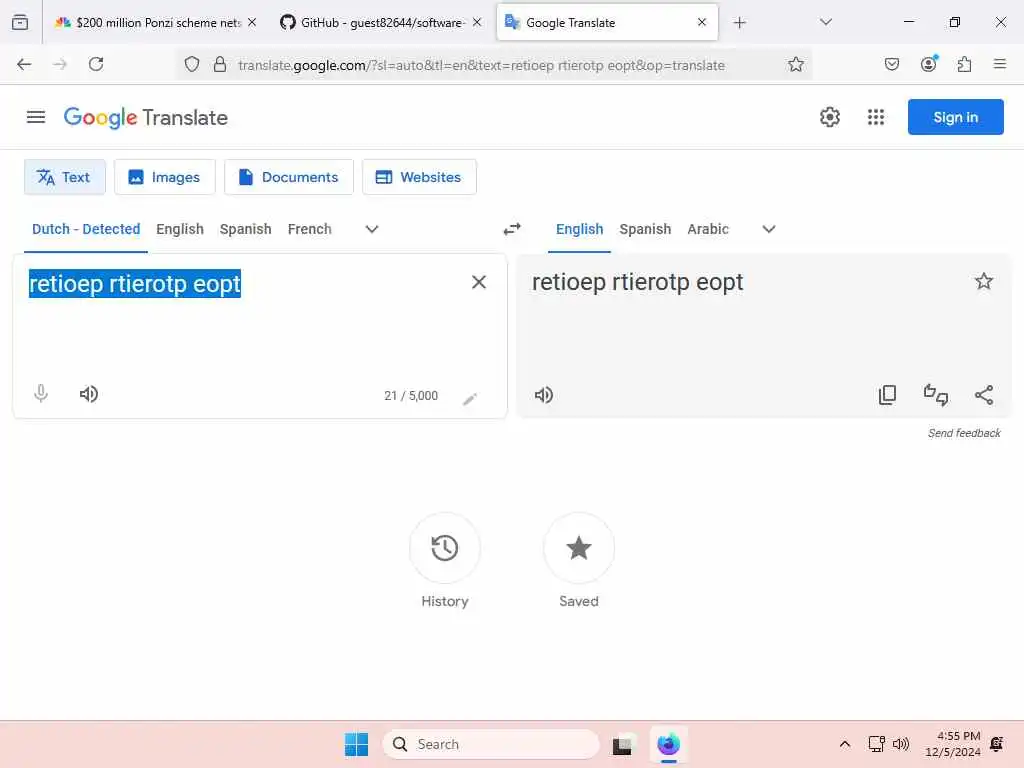1024x768 pixels.
Task: Set target language to English
Action: pyautogui.click(x=579, y=229)
